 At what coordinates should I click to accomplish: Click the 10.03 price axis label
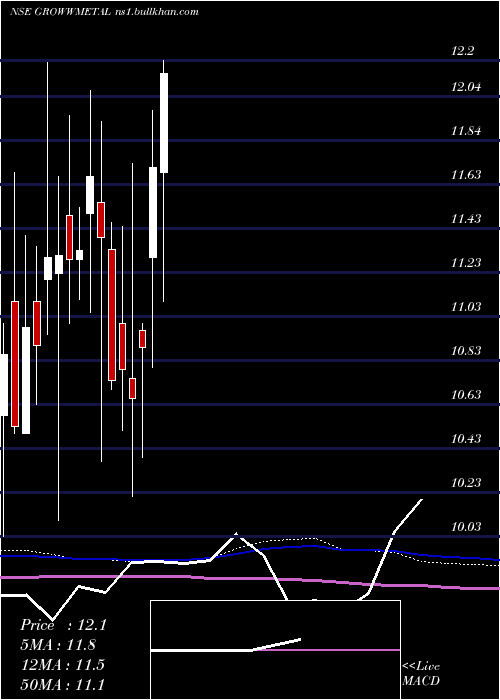(466, 527)
